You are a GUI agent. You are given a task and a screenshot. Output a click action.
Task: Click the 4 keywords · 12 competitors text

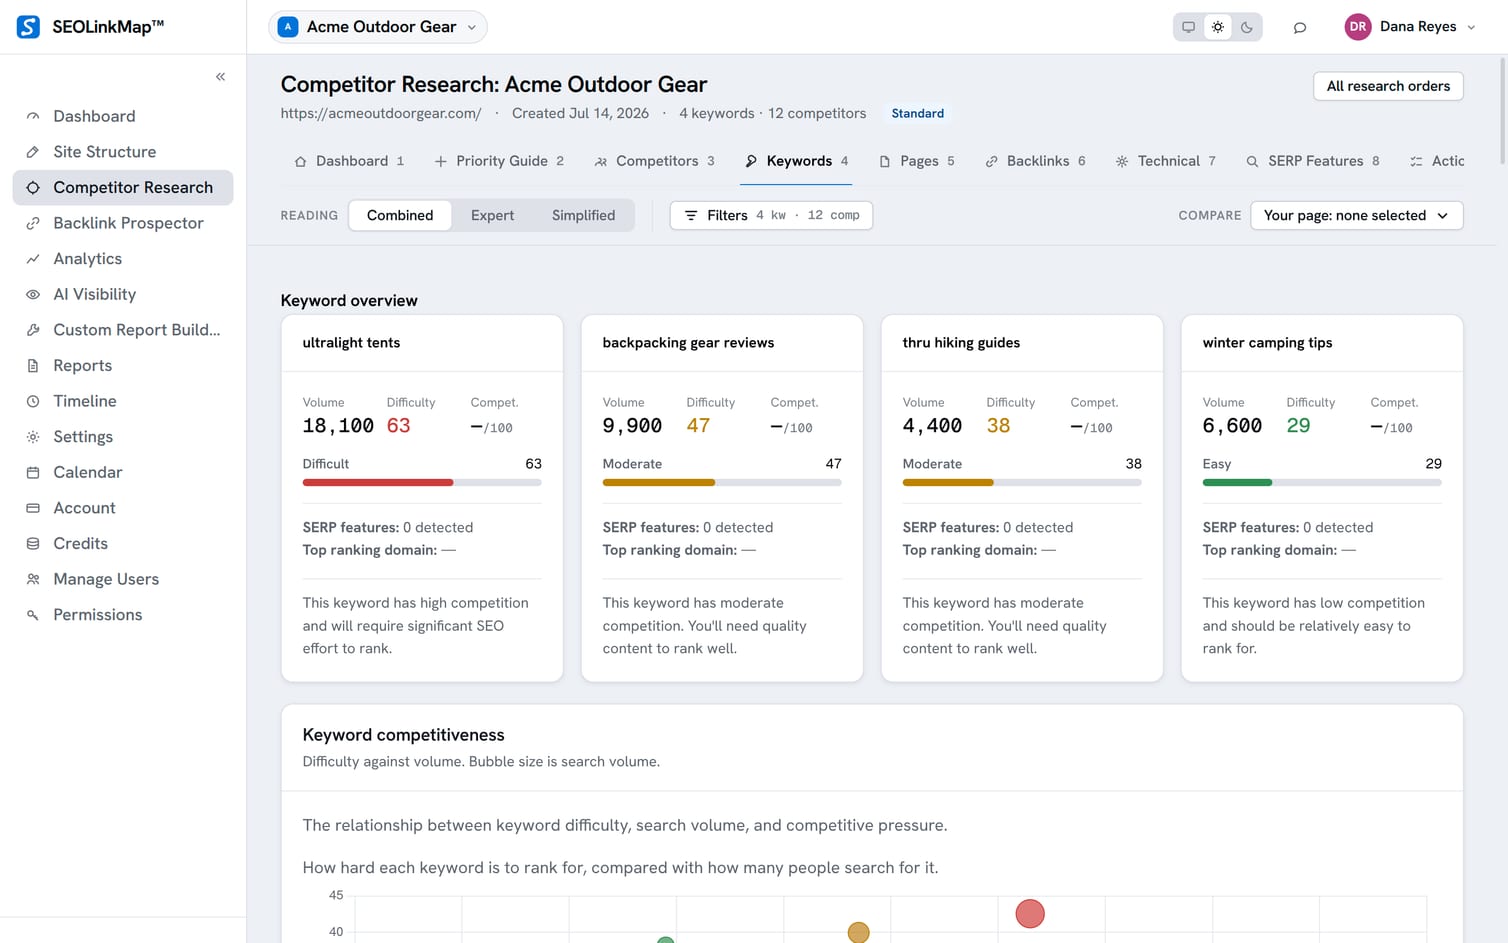click(772, 113)
